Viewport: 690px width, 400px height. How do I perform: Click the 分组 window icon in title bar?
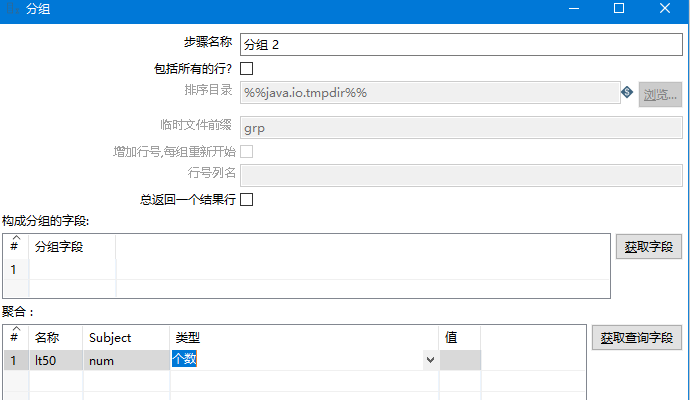pos(13,9)
